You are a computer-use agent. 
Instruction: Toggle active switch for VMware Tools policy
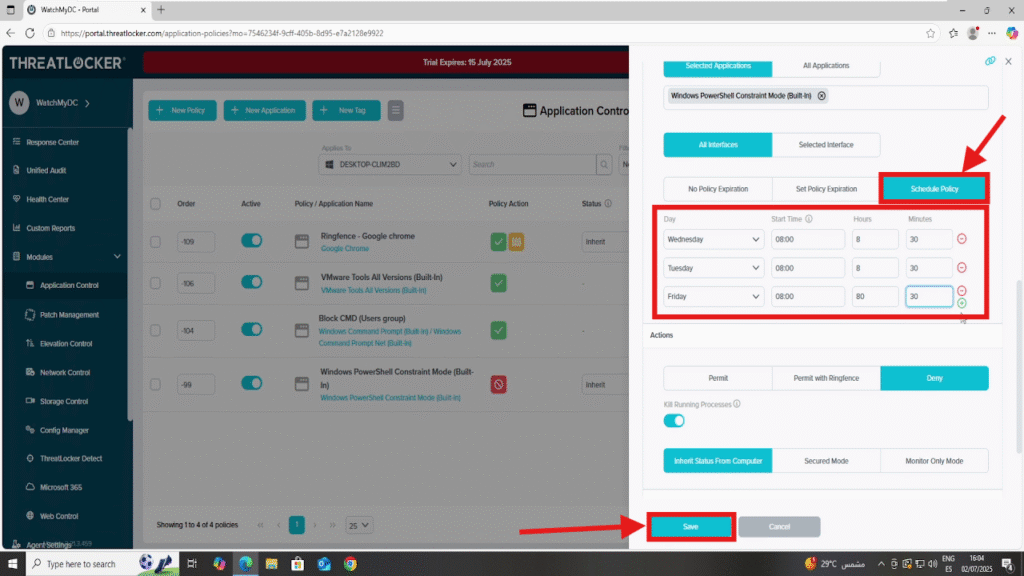251,282
